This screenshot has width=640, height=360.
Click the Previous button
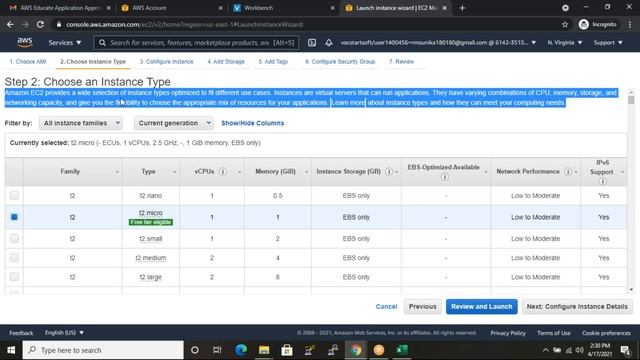click(422, 307)
